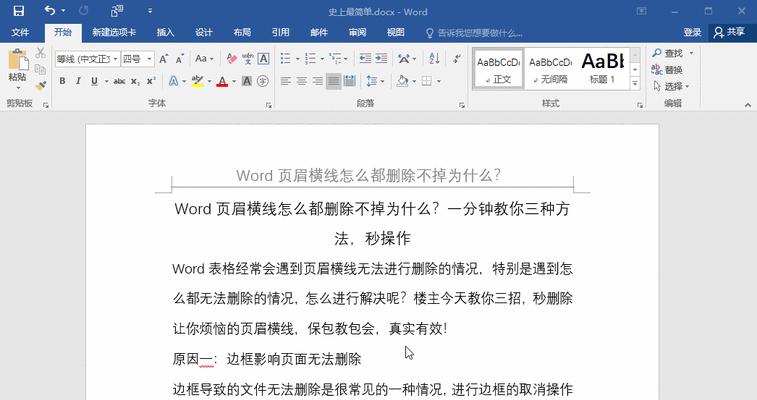Open the 文件 menu
The width and height of the screenshot is (757, 400).
[20, 32]
